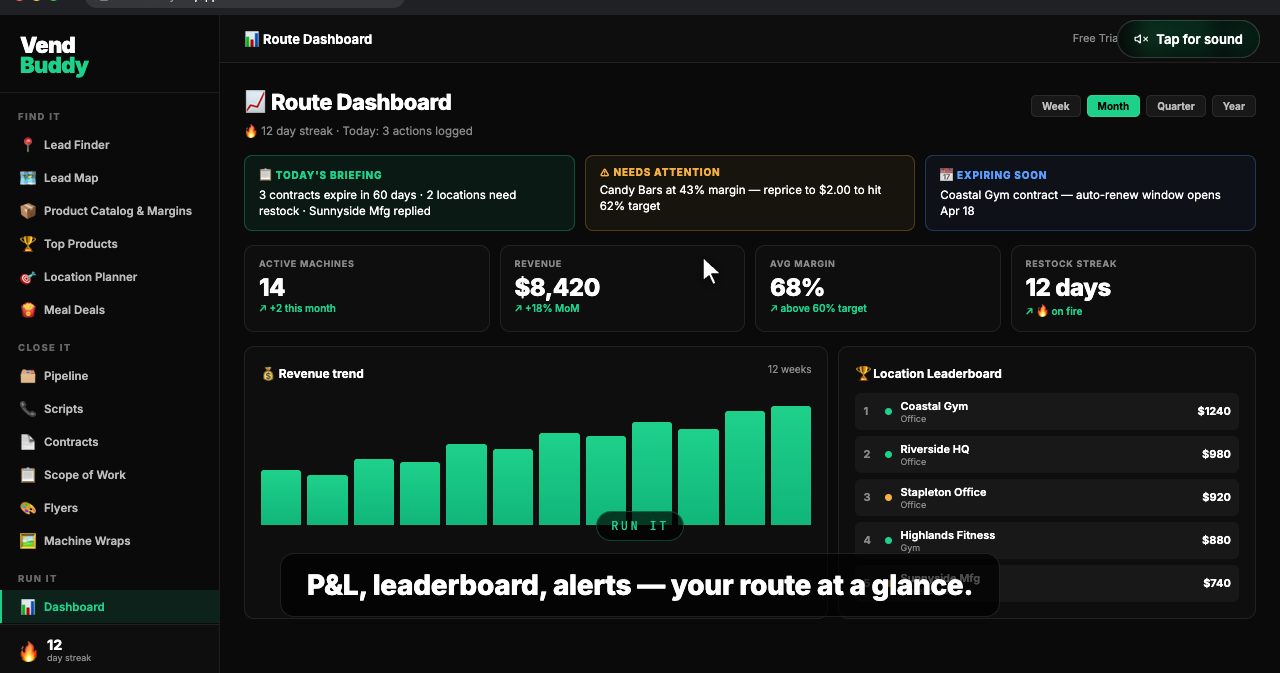The height and width of the screenshot is (673, 1280).
Task: Click the Scope of Work clipboard icon
Action: (x=28, y=475)
